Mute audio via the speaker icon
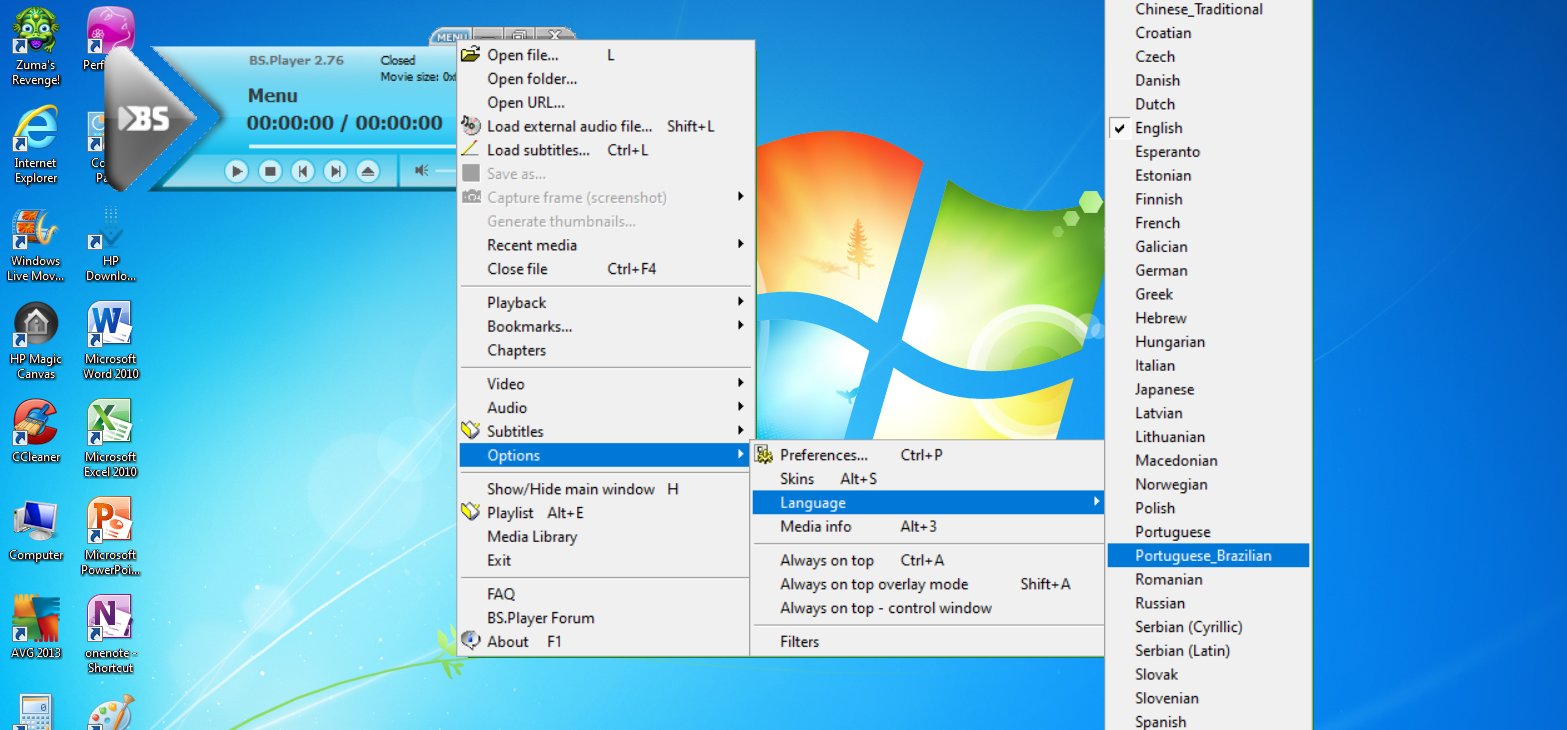 [x=422, y=171]
